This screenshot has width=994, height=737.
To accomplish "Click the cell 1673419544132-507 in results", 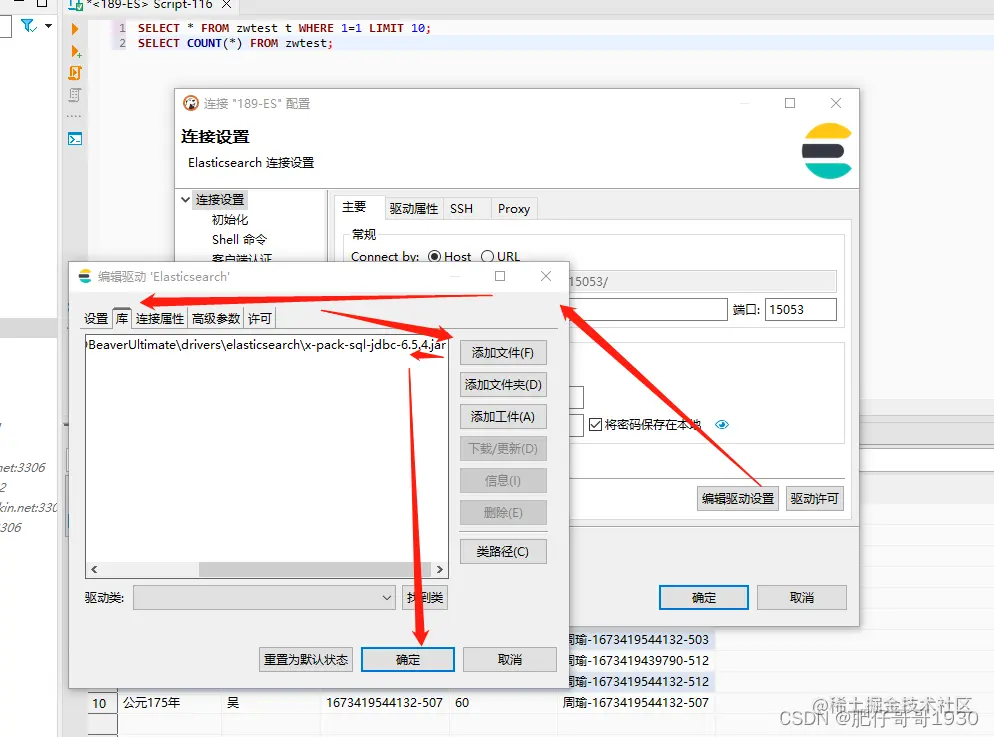I will [384, 703].
